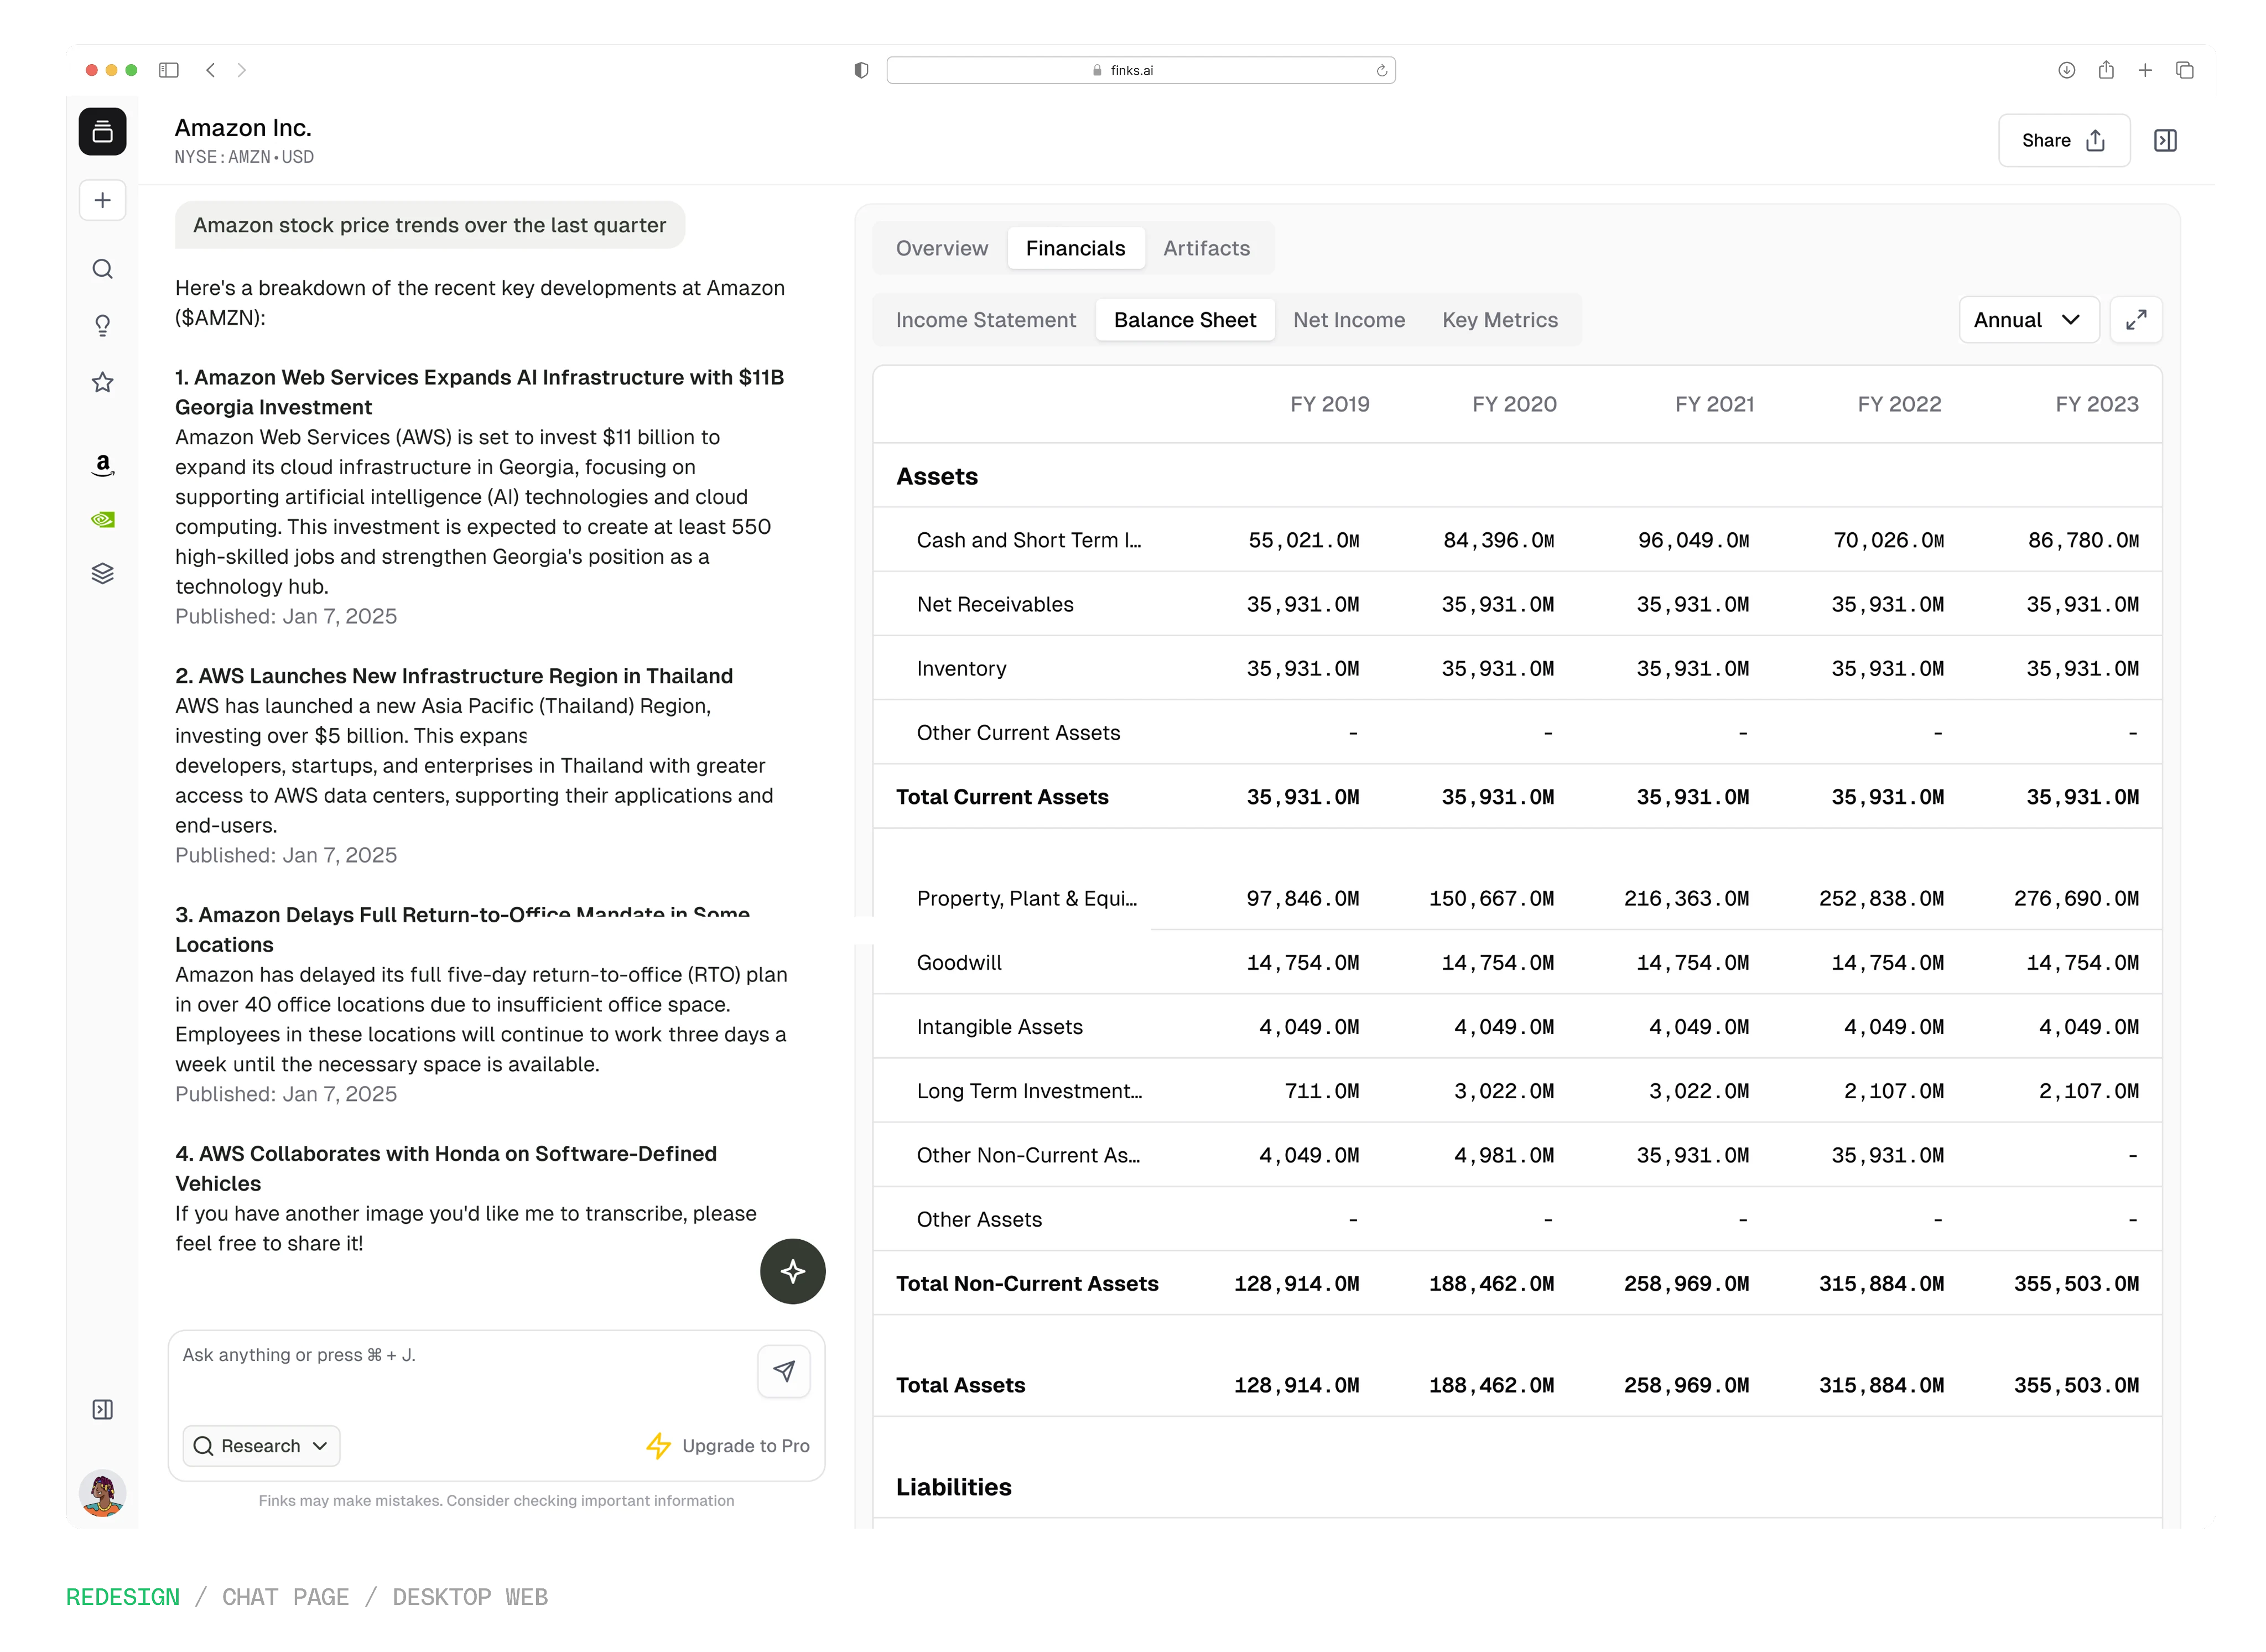The height and width of the screenshot is (1652, 2266).
Task: Expand the financials table to fullscreen
Action: click(2135, 320)
